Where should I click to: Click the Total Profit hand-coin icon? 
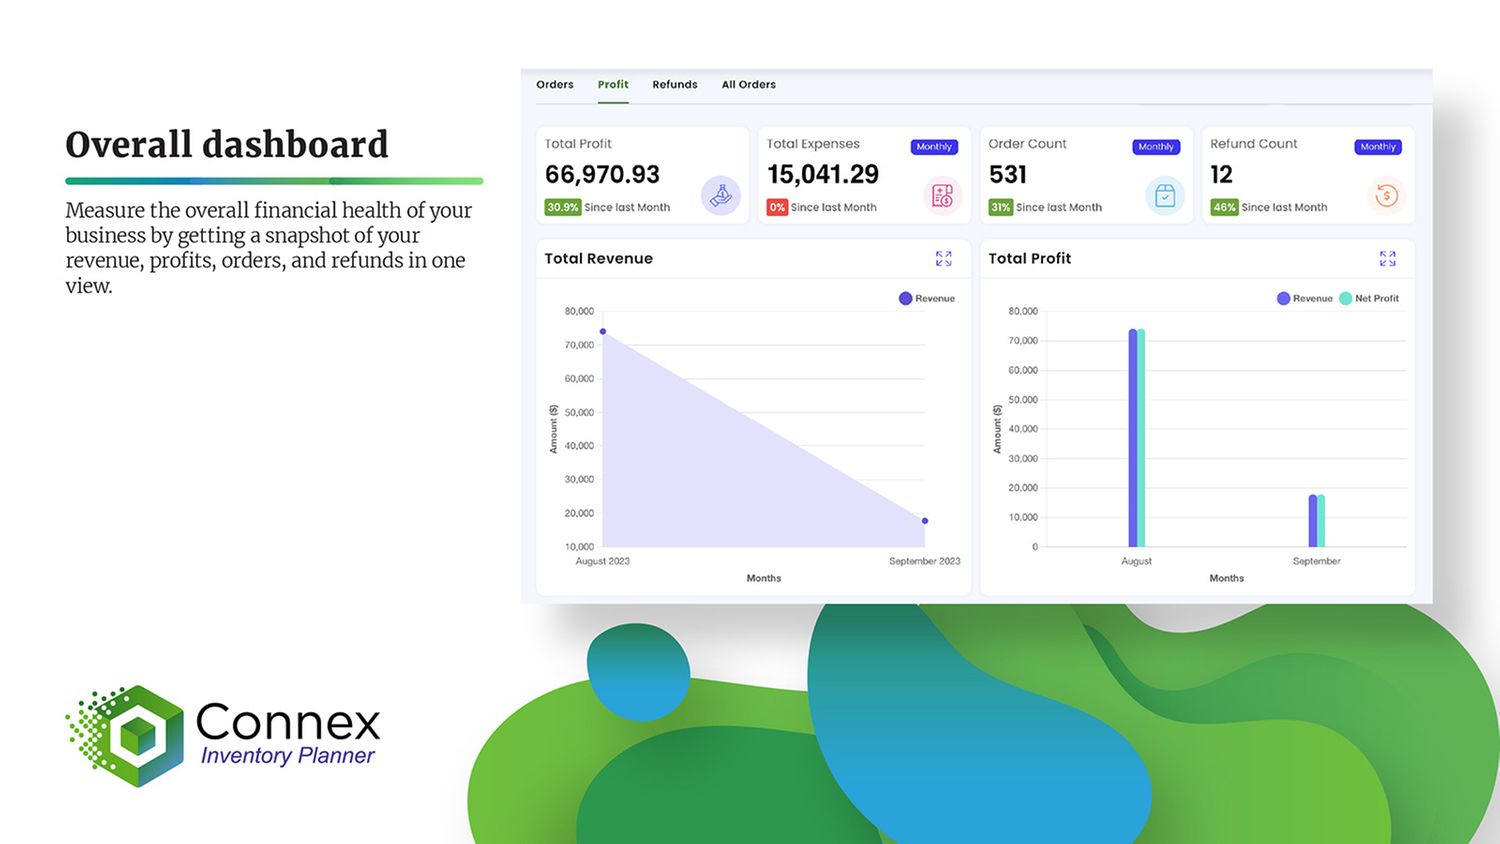pyautogui.click(x=720, y=195)
